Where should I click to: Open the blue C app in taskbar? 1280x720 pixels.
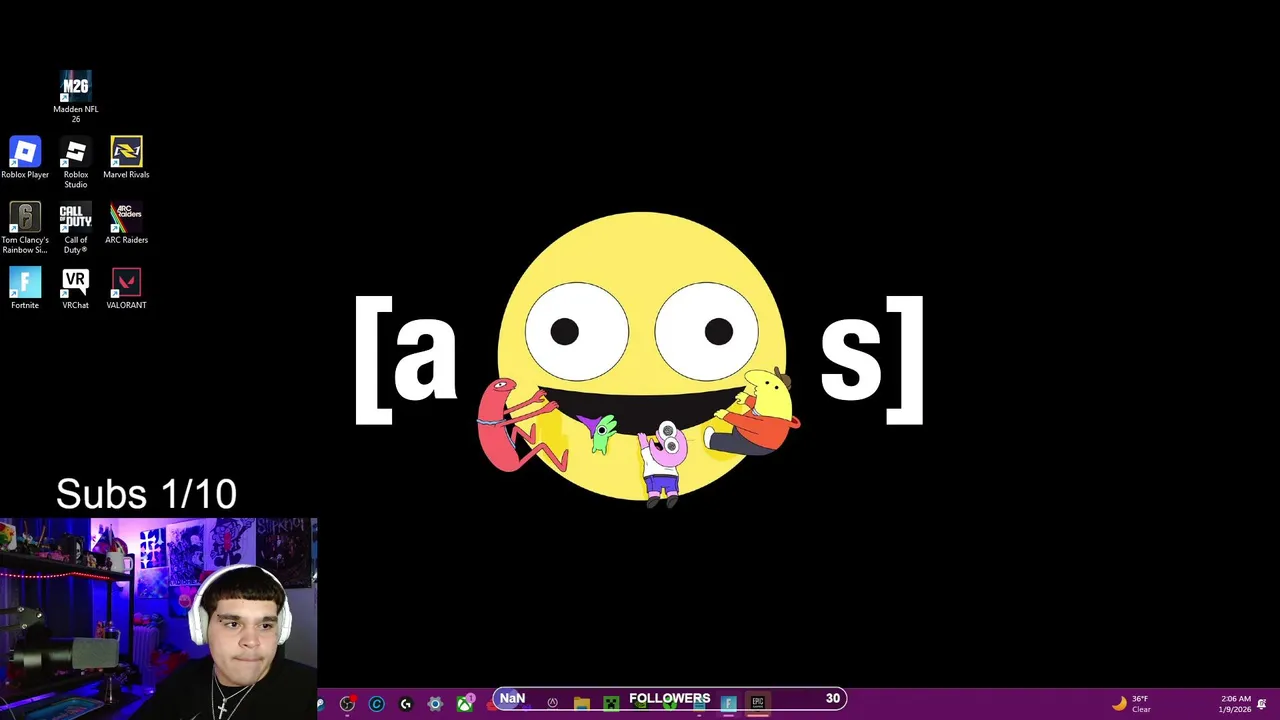[x=376, y=704]
